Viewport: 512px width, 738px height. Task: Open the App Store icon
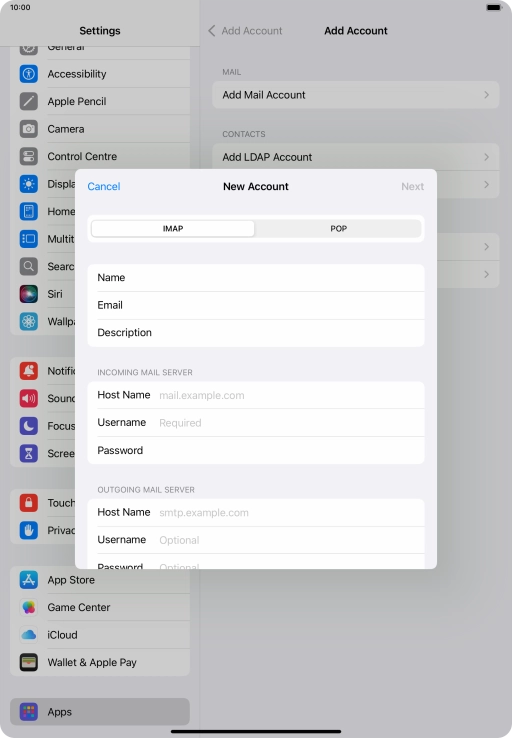(x=29, y=580)
